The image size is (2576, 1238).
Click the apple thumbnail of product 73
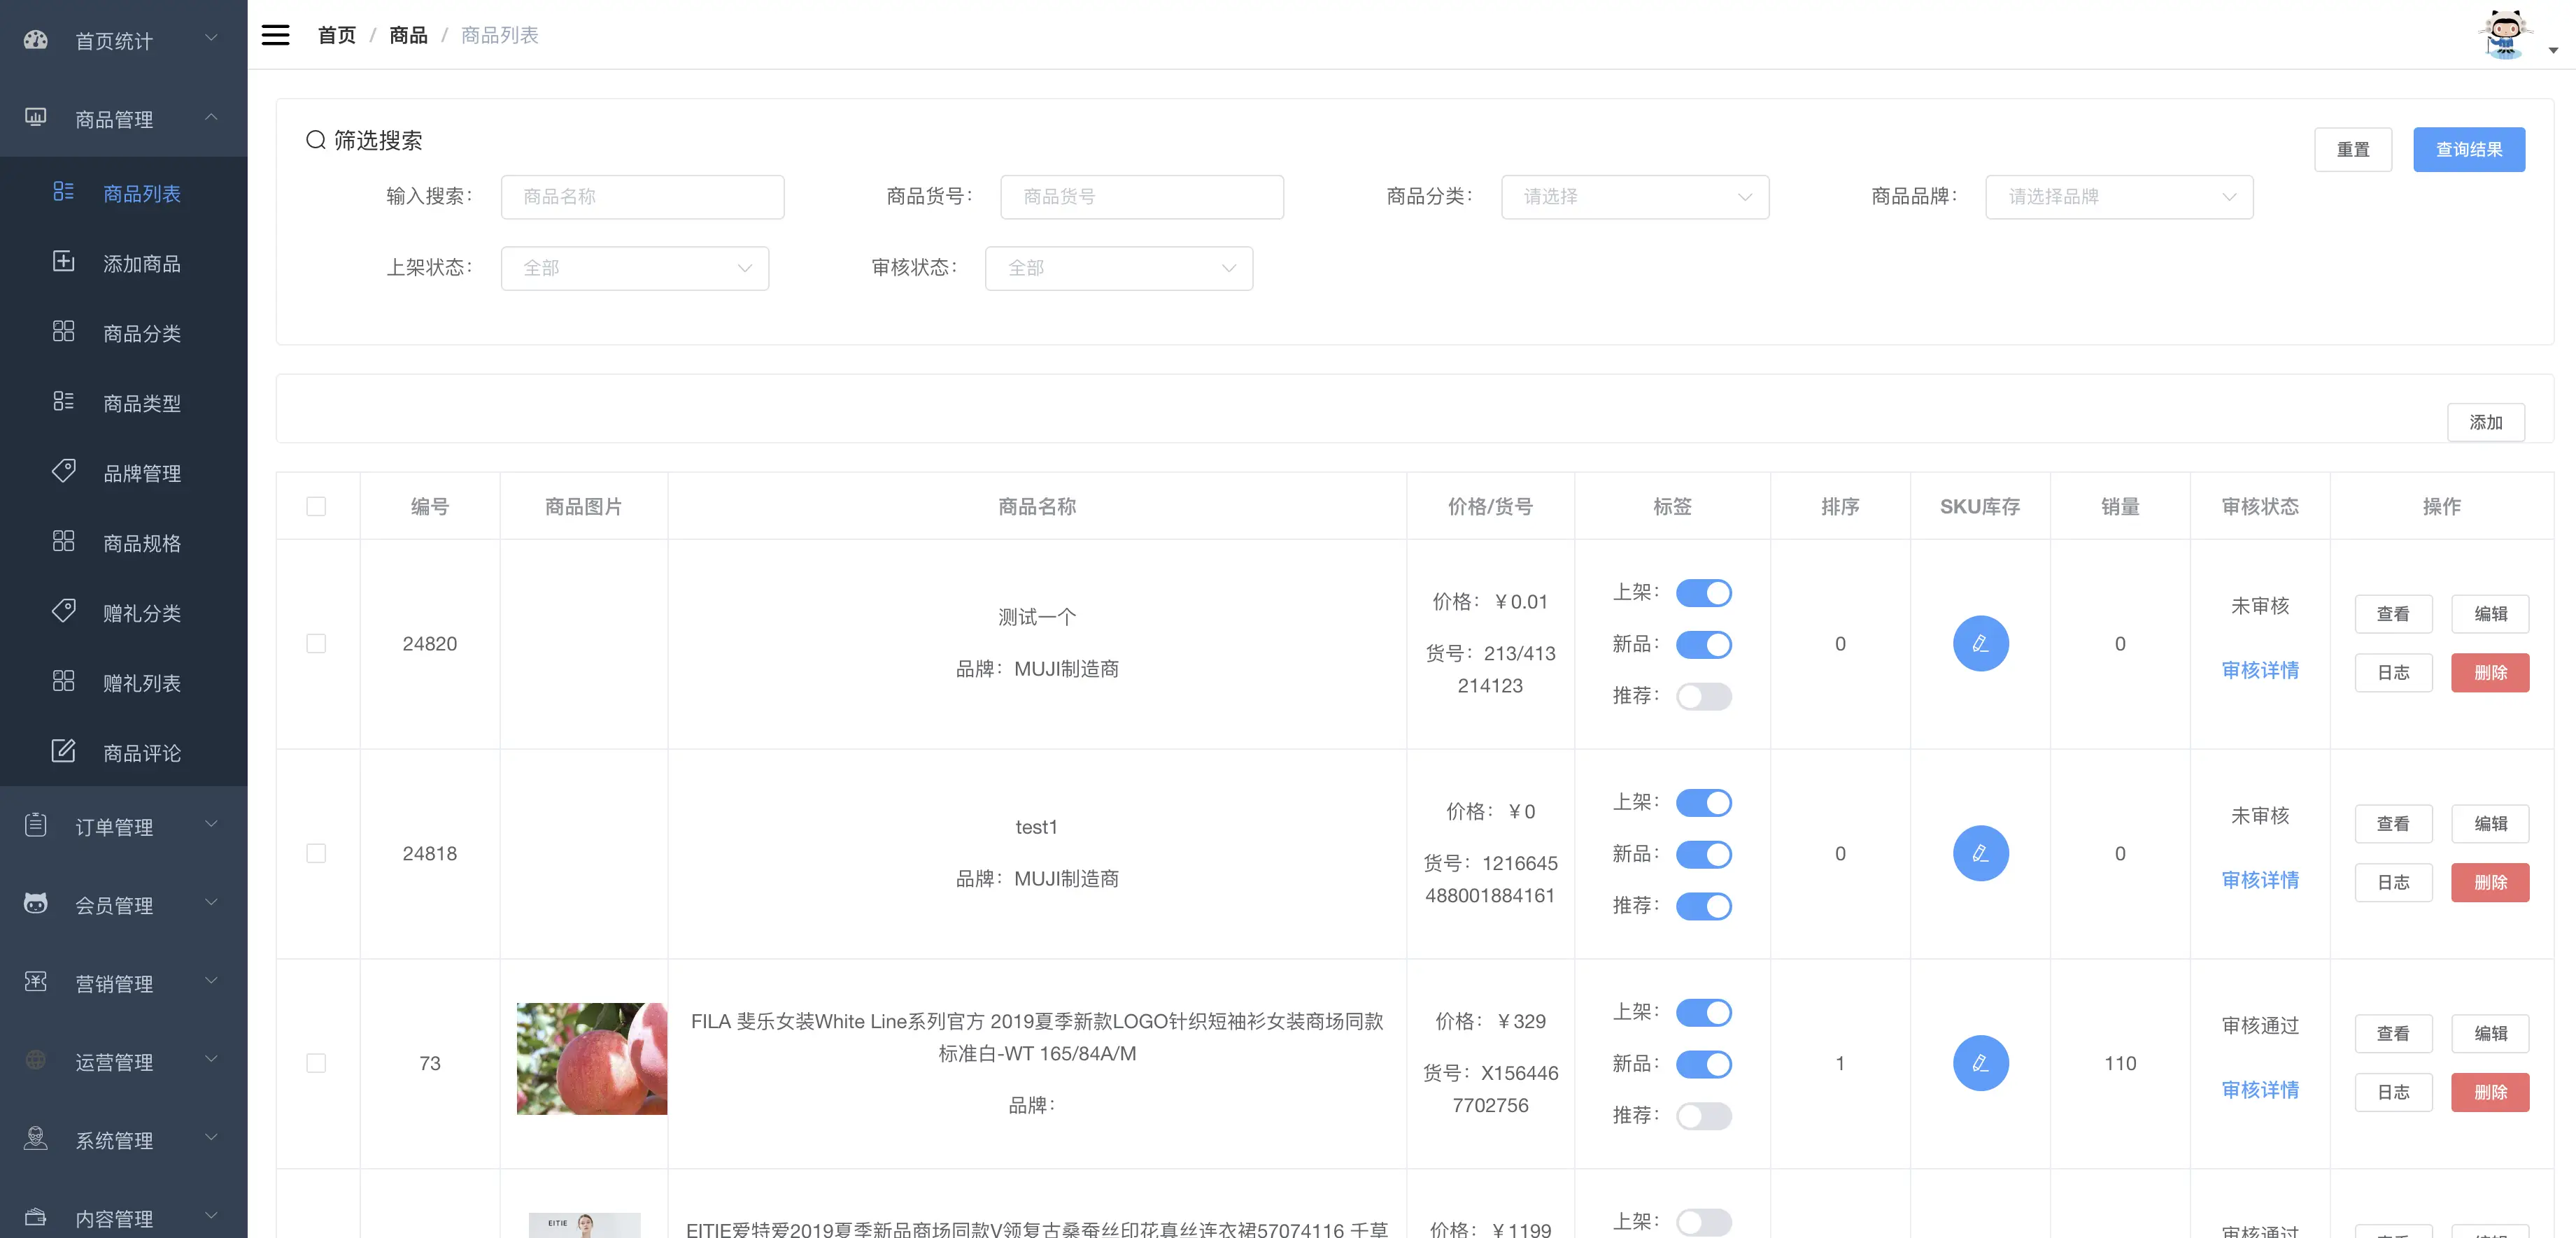click(x=591, y=1059)
